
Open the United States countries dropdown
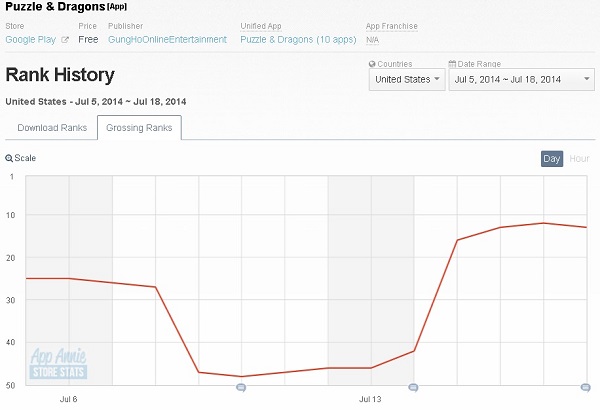pos(407,80)
